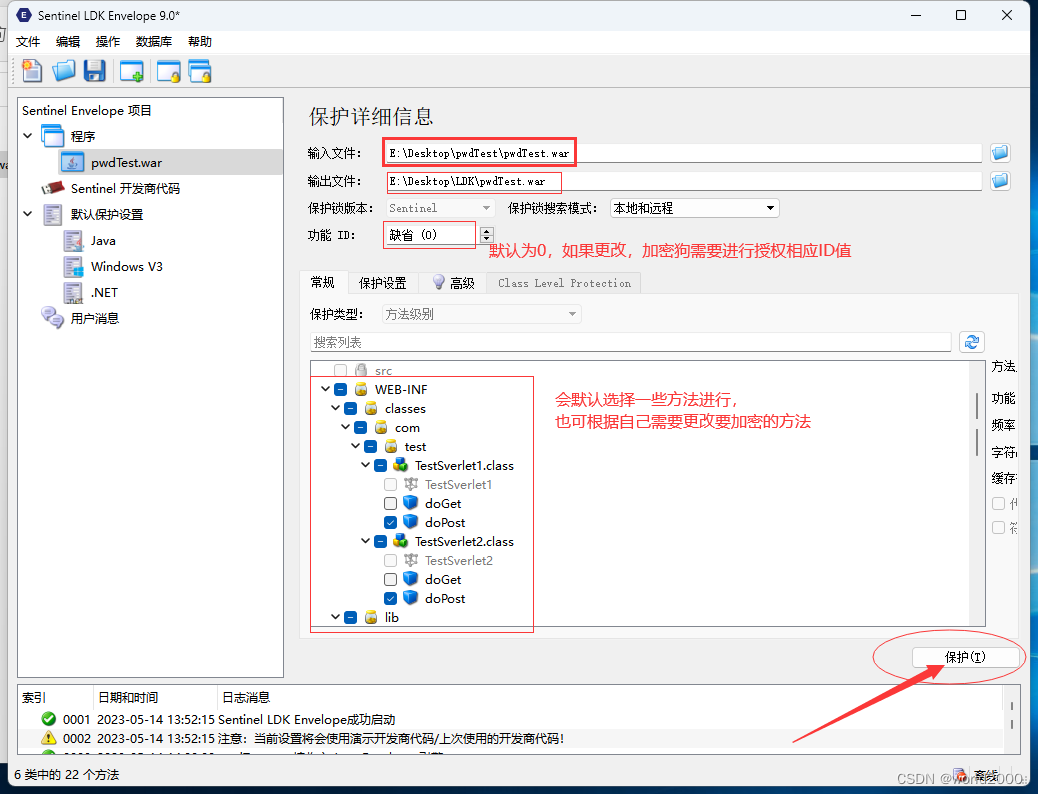Click the 保护(T) button

pyautogui.click(x=965, y=657)
